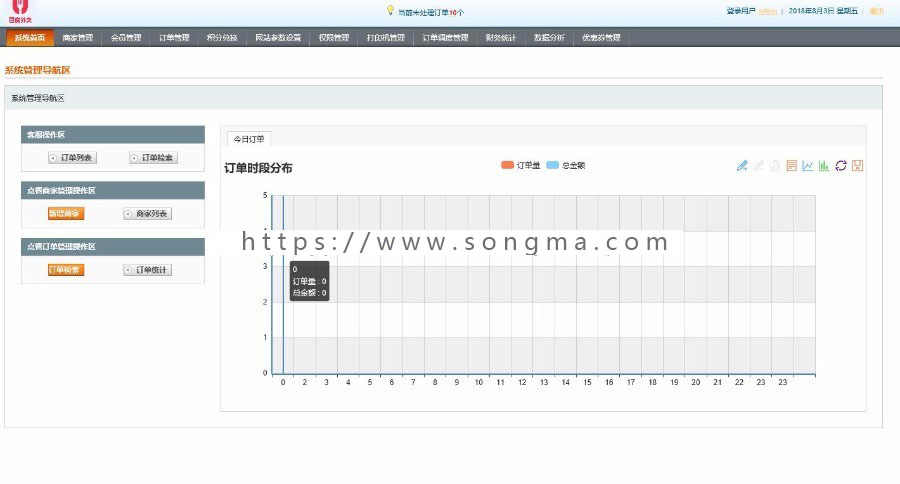Image resolution: width=900 pixels, height=484 pixels.
Task: Toggle the 总金额 series in chart legend
Action: [566, 165]
